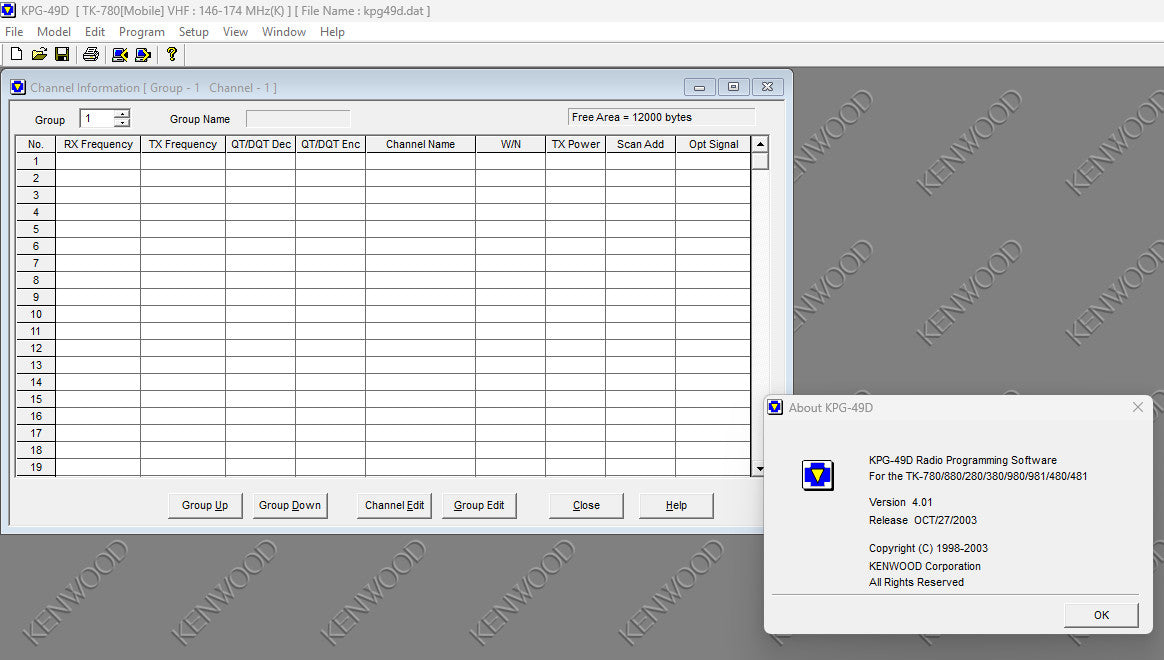
Task: Click the Channel Name column header
Action: tap(420, 144)
